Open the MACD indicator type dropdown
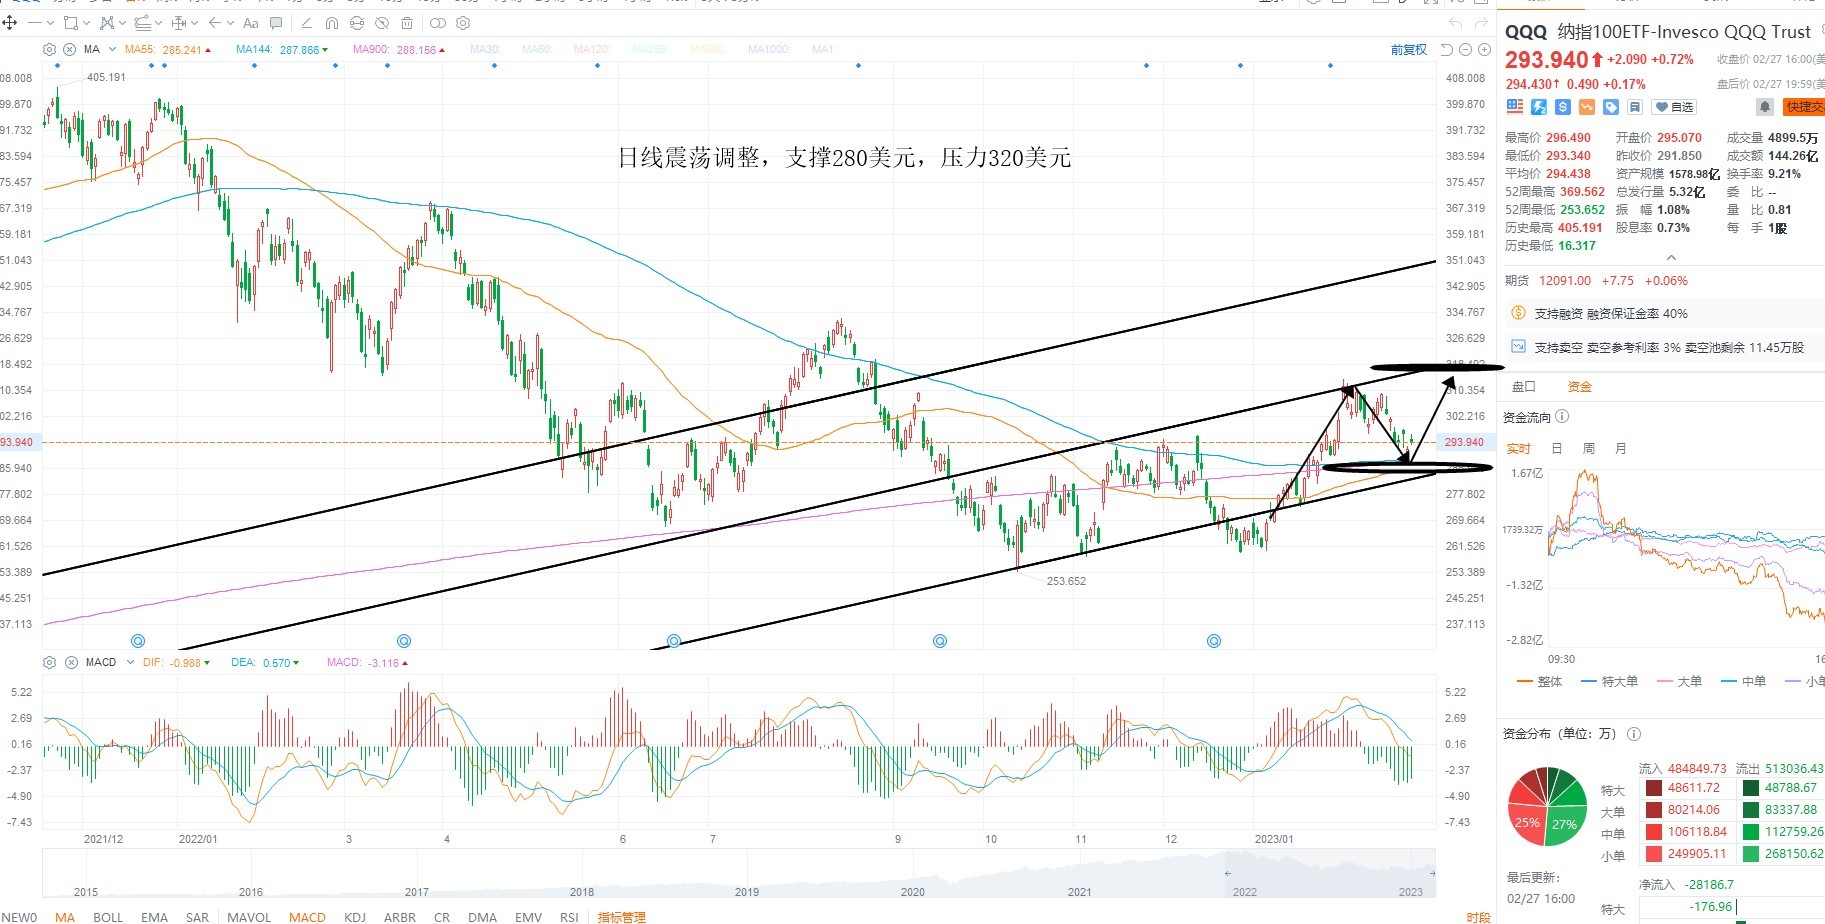 pos(130,662)
